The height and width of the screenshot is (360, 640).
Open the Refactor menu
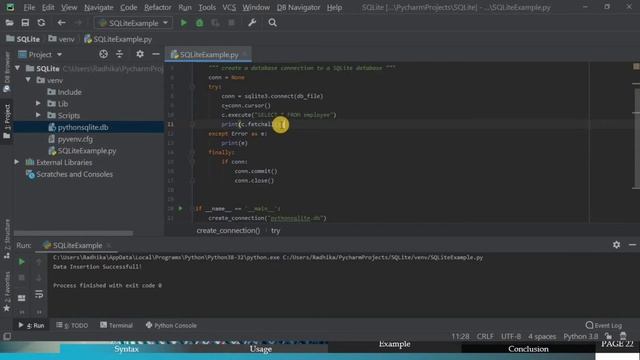tap(158, 7)
